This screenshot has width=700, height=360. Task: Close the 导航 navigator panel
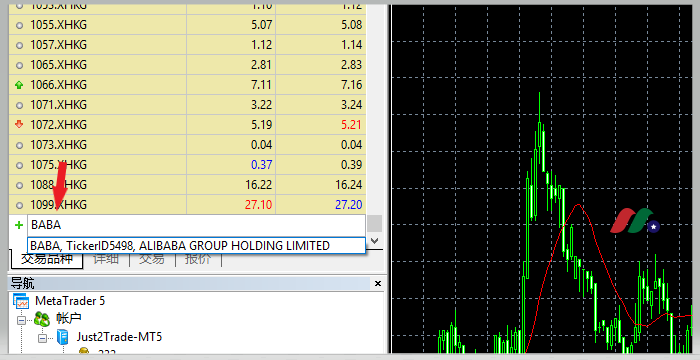pyautogui.click(x=378, y=283)
